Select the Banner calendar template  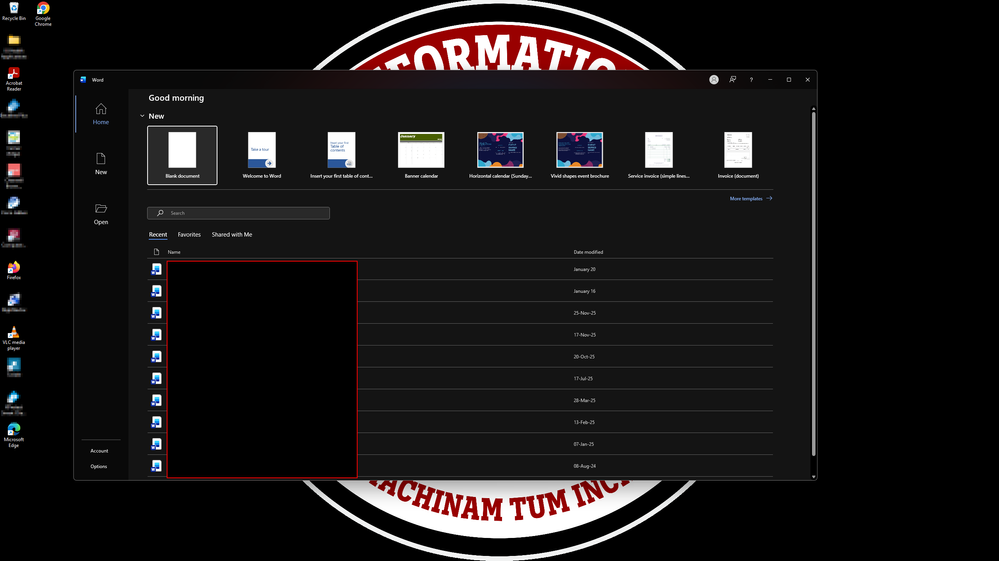(421, 155)
